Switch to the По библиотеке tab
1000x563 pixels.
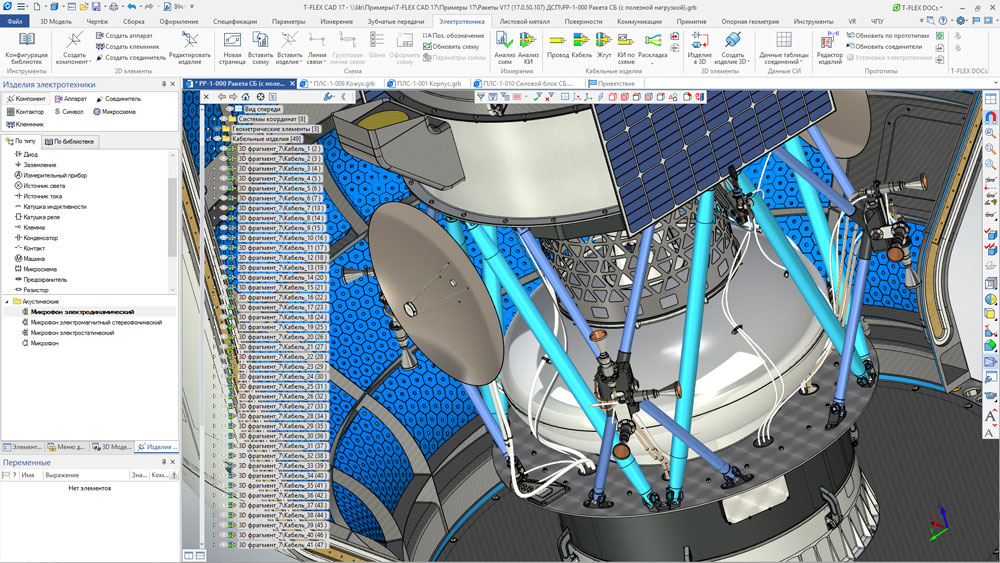(70, 142)
